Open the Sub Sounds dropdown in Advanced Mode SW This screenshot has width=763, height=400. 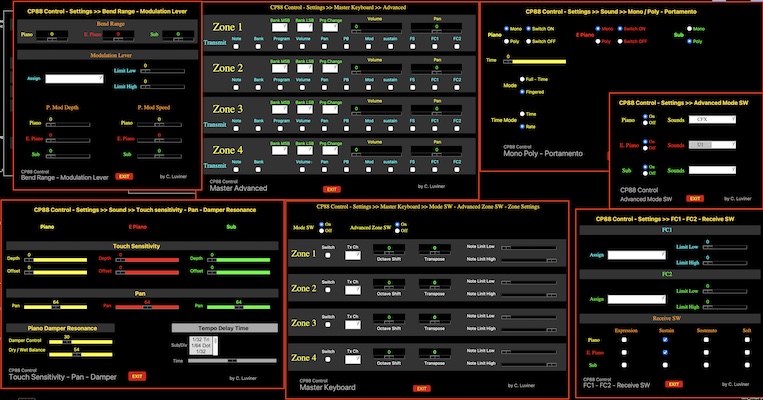(x=712, y=170)
